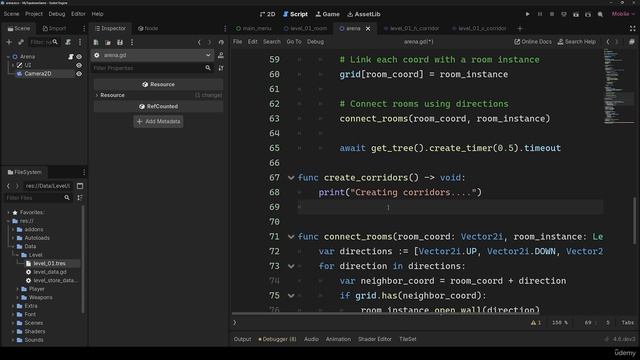Select level_01.tres in FileSystem

tap(49, 263)
